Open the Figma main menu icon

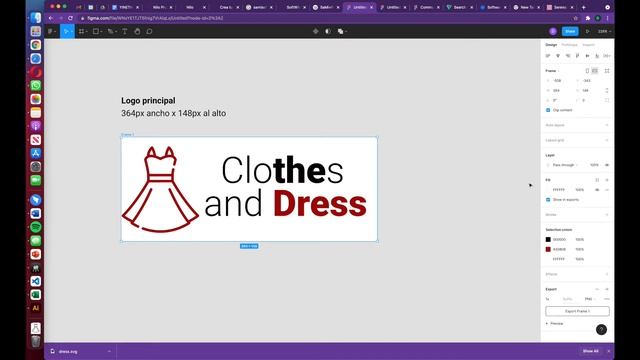[x=50, y=31]
